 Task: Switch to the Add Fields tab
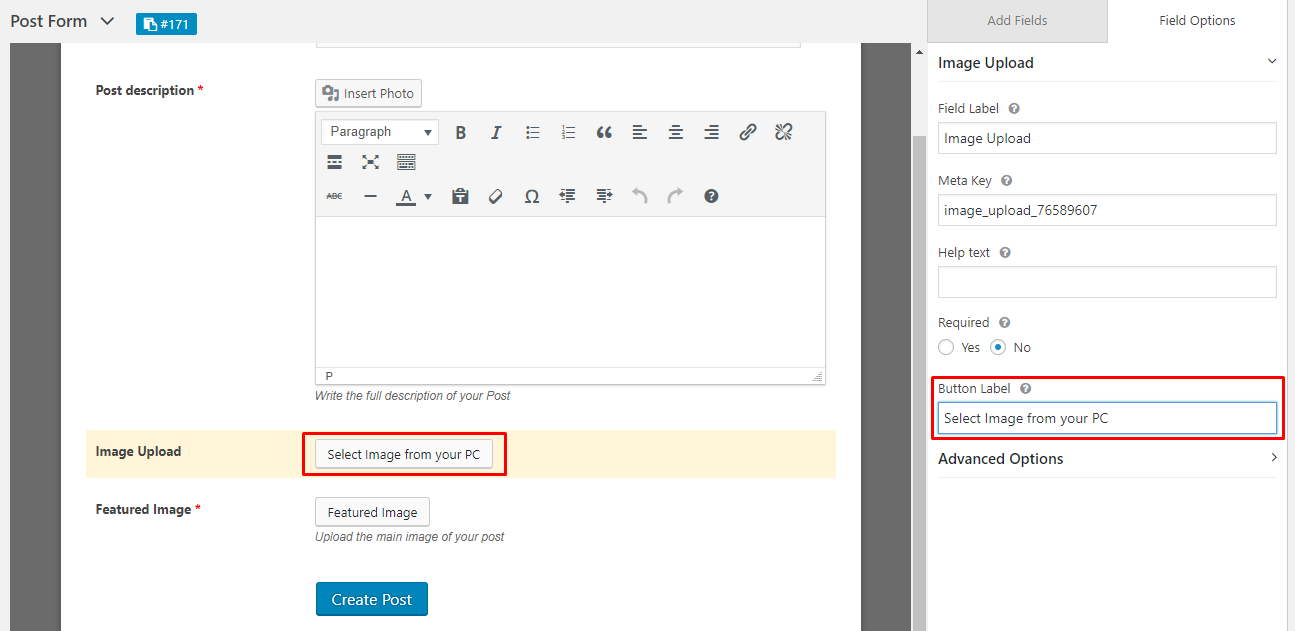(x=1017, y=20)
